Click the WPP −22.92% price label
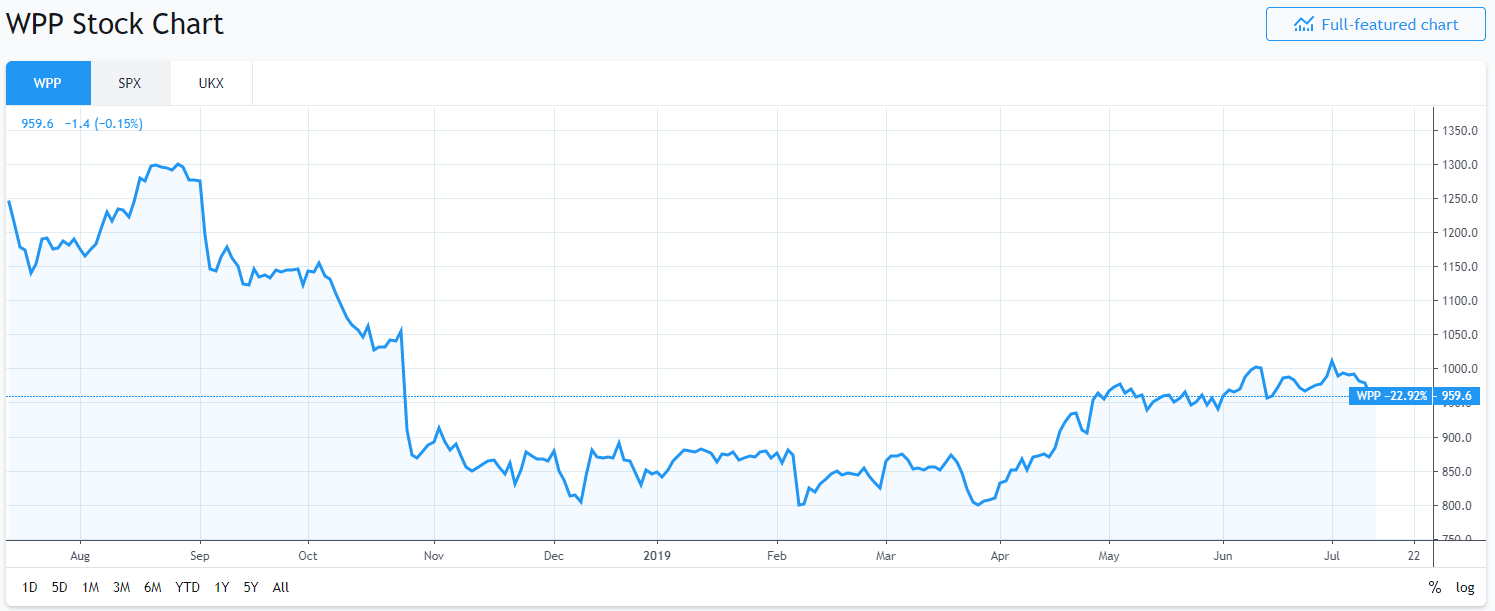Image resolution: width=1495 pixels, height=611 pixels. point(1391,396)
